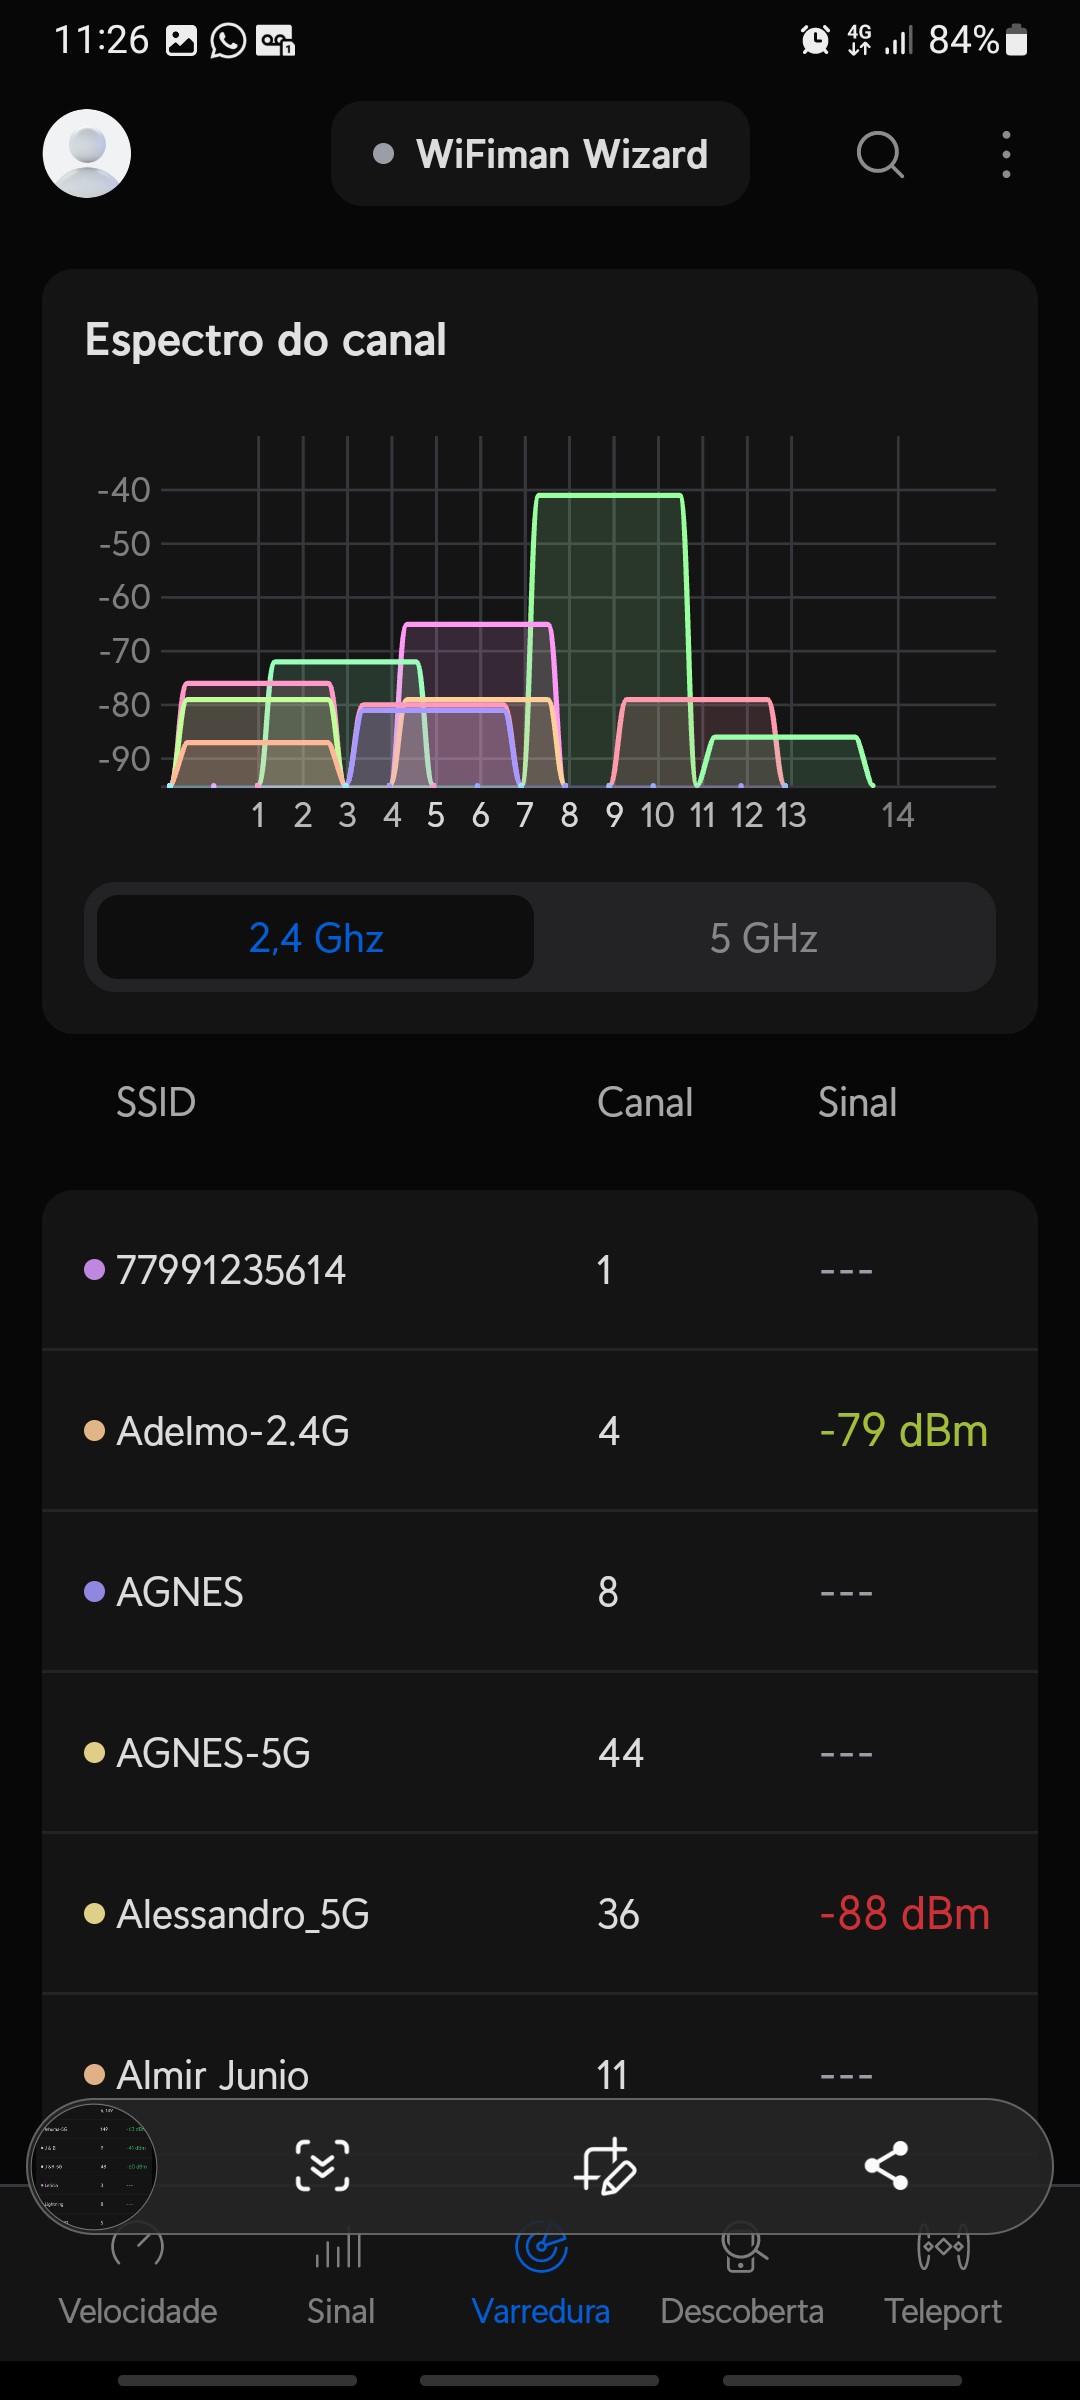The image size is (1080, 2400).
Task: Sort networks by Sinal column
Action: click(x=857, y=1102)
